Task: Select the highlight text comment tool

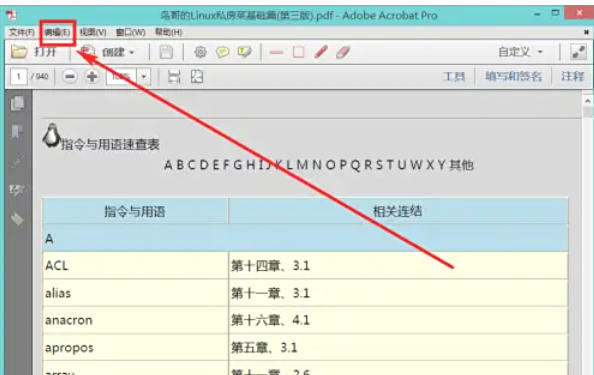Action: pyautogui.click(x=244, y=52)
